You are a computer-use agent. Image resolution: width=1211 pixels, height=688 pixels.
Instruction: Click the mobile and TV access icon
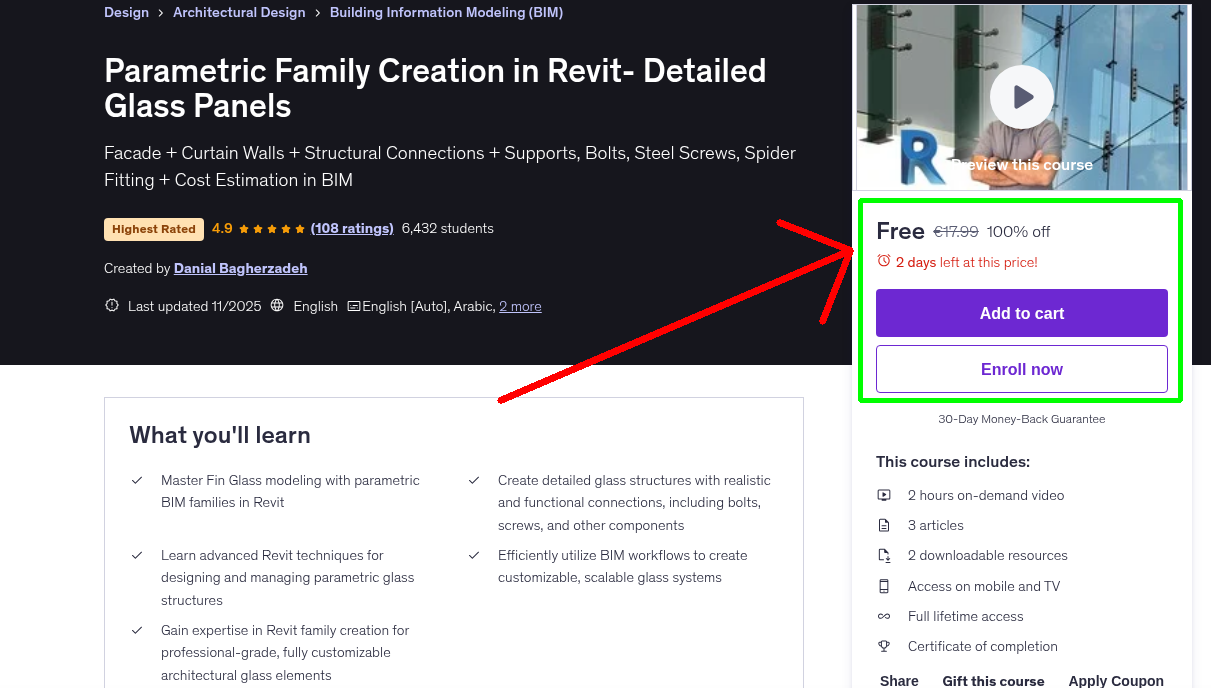[x=884, y=586]
